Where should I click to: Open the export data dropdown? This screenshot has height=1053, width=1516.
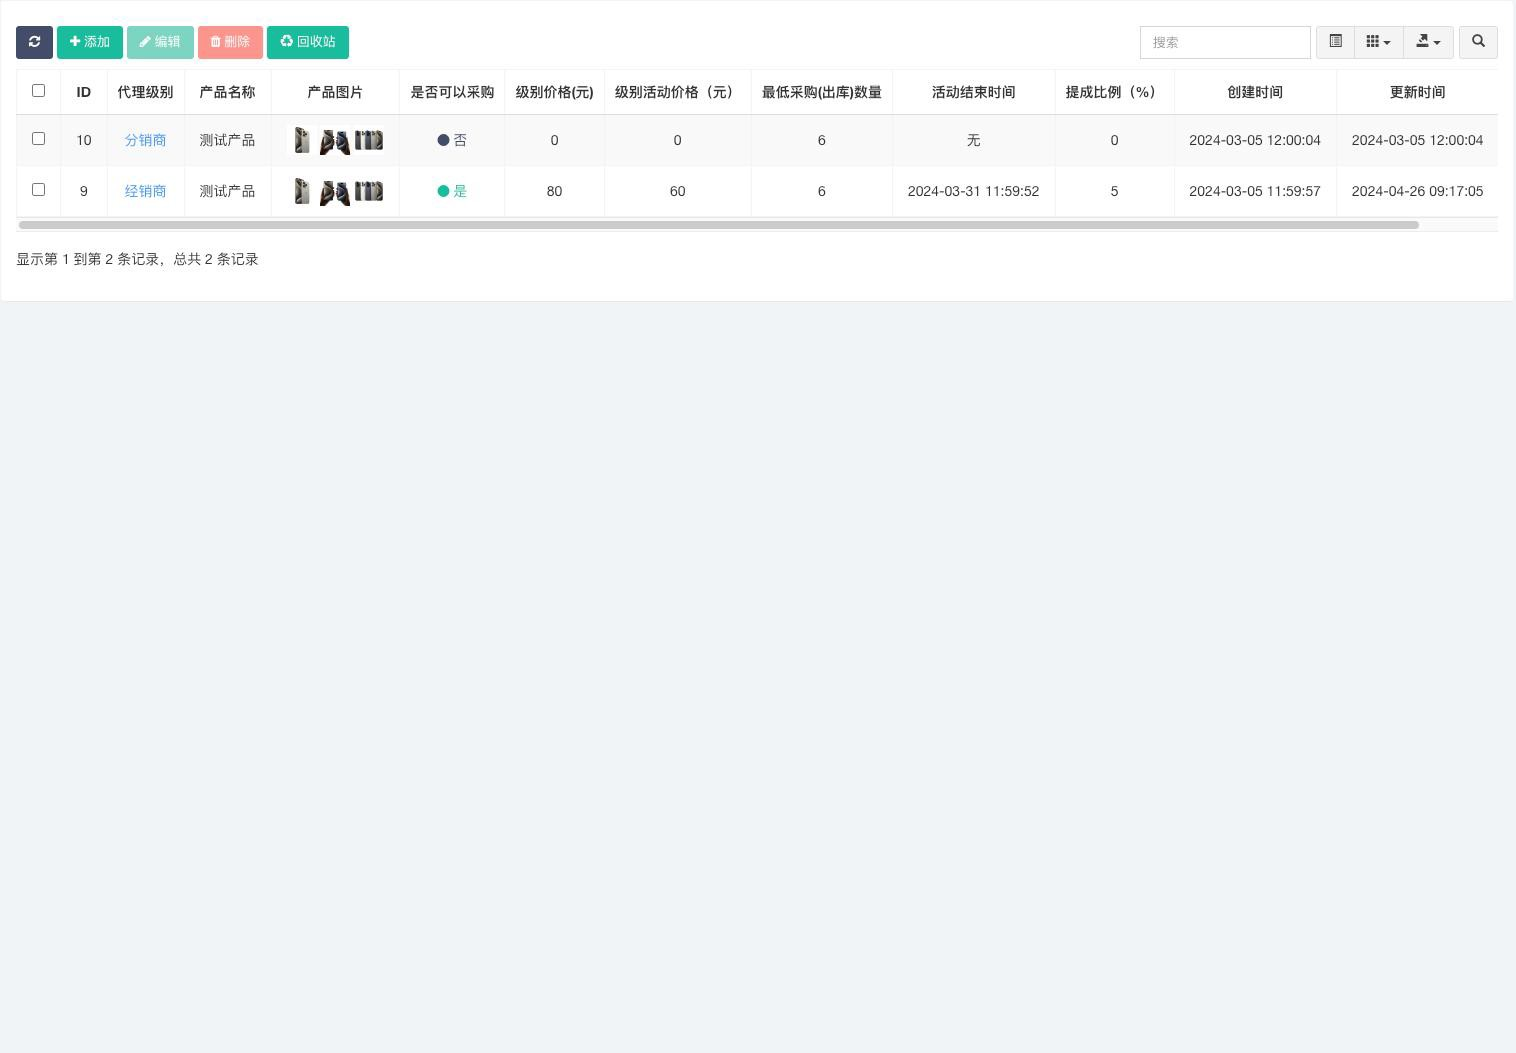pos(1428,42)
